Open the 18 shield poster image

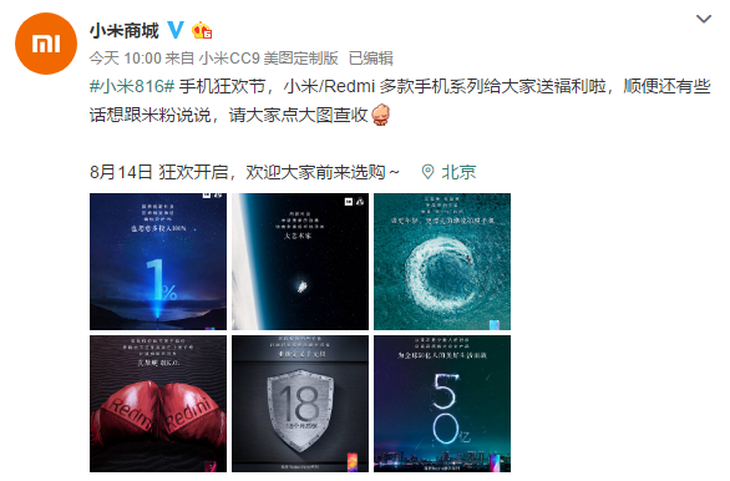point(300,403)
